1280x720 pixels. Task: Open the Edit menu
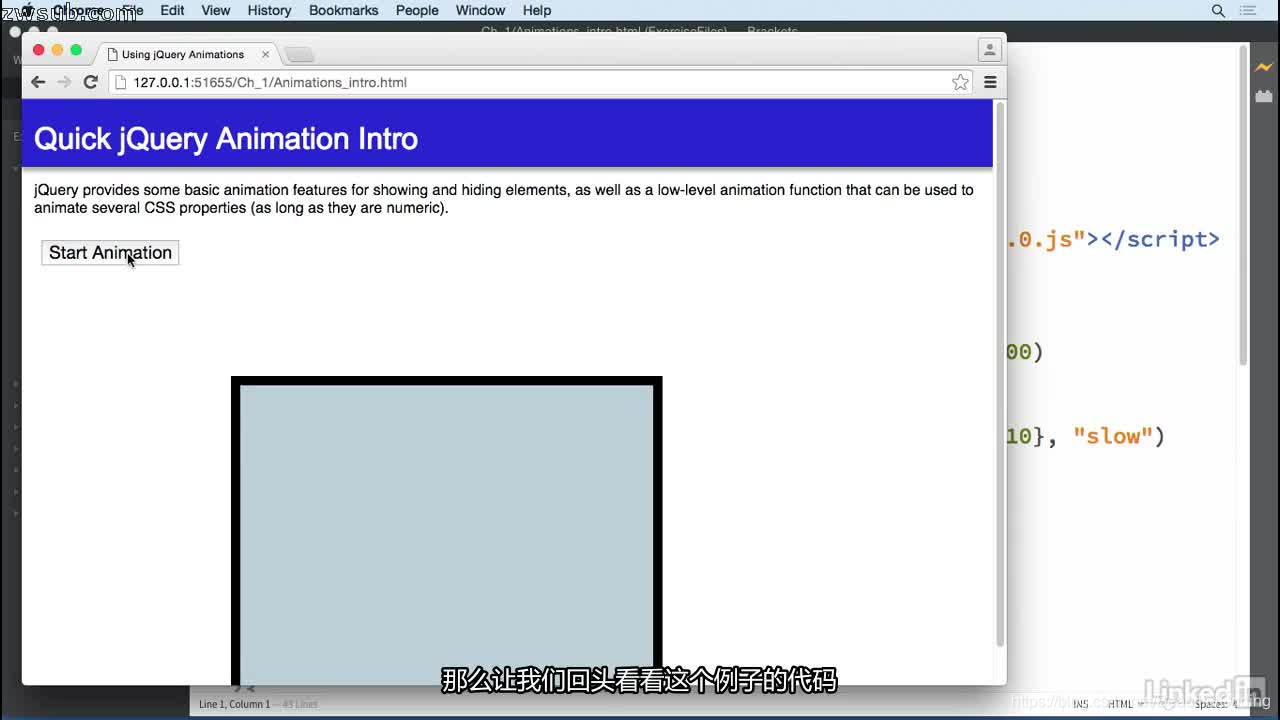click(x=172, y=10)
